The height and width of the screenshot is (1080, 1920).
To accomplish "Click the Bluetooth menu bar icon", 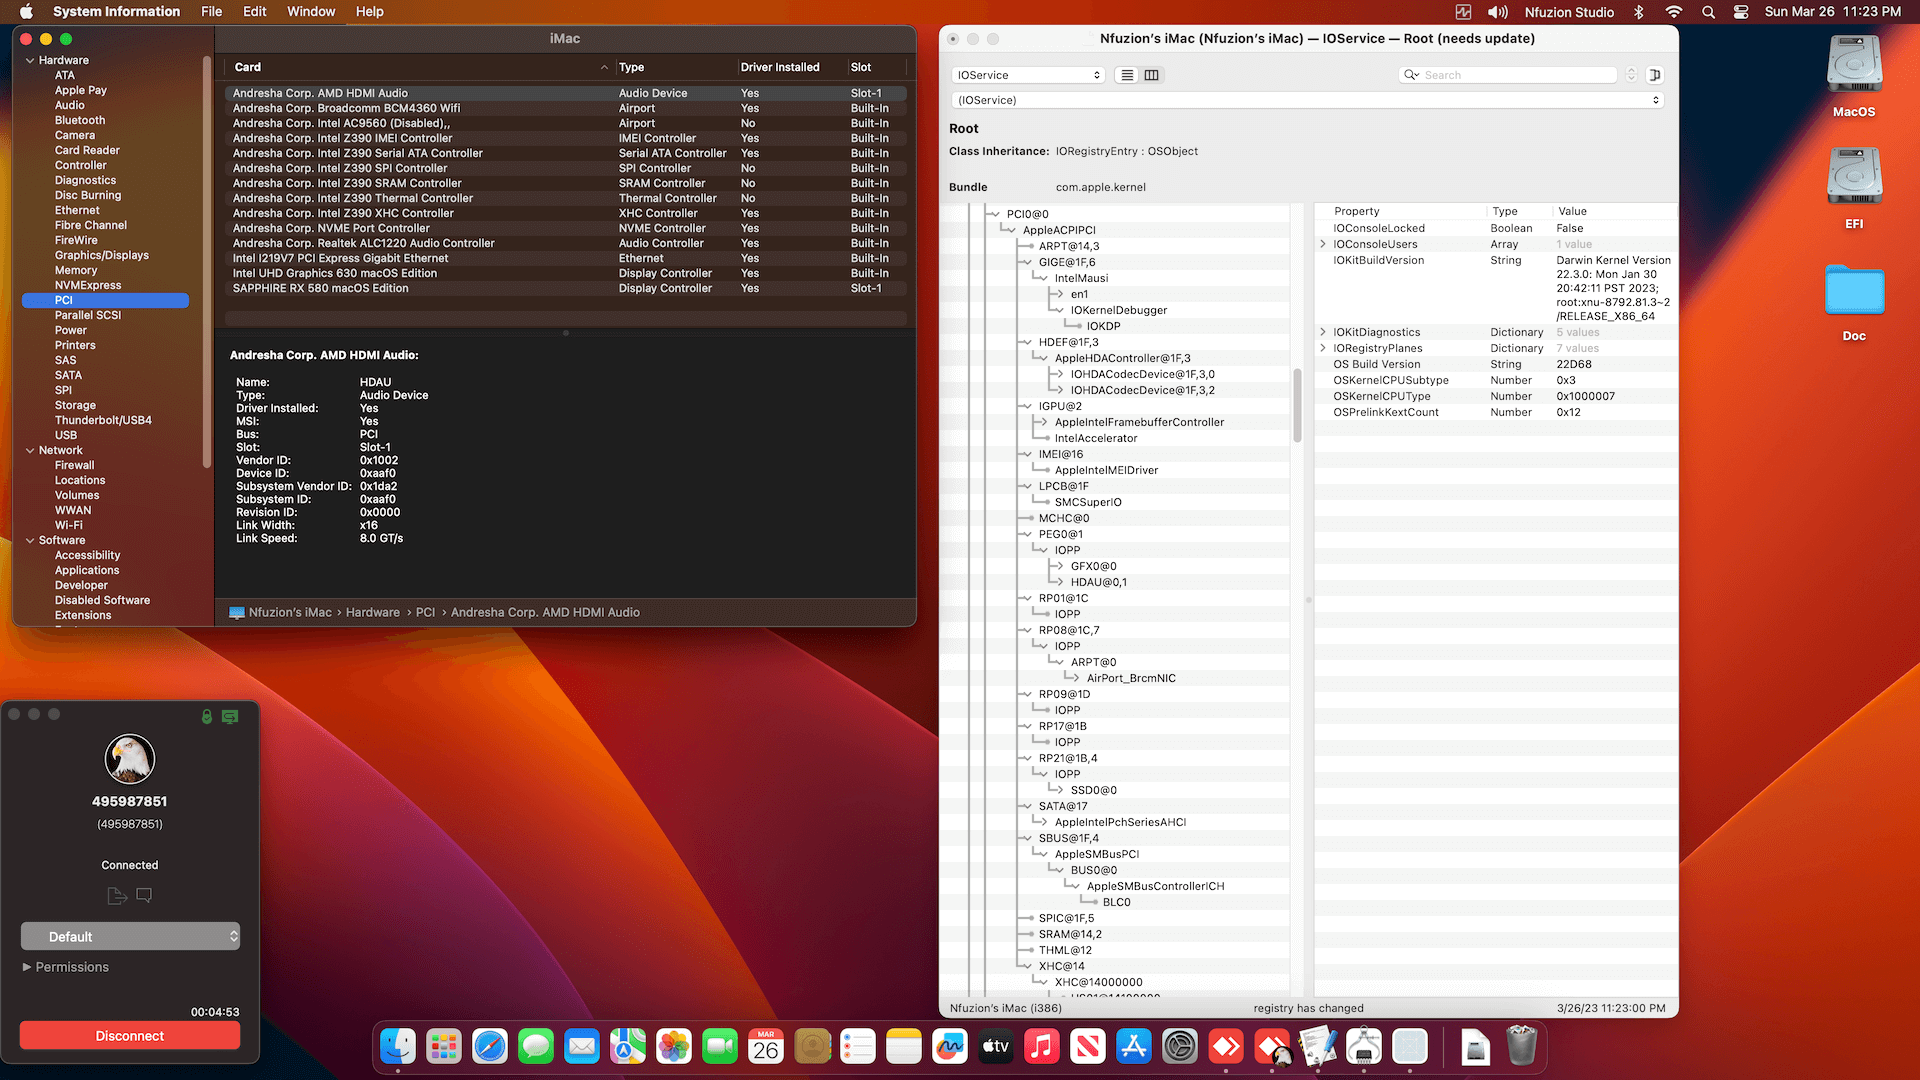I will click(x=1639, y=12).
